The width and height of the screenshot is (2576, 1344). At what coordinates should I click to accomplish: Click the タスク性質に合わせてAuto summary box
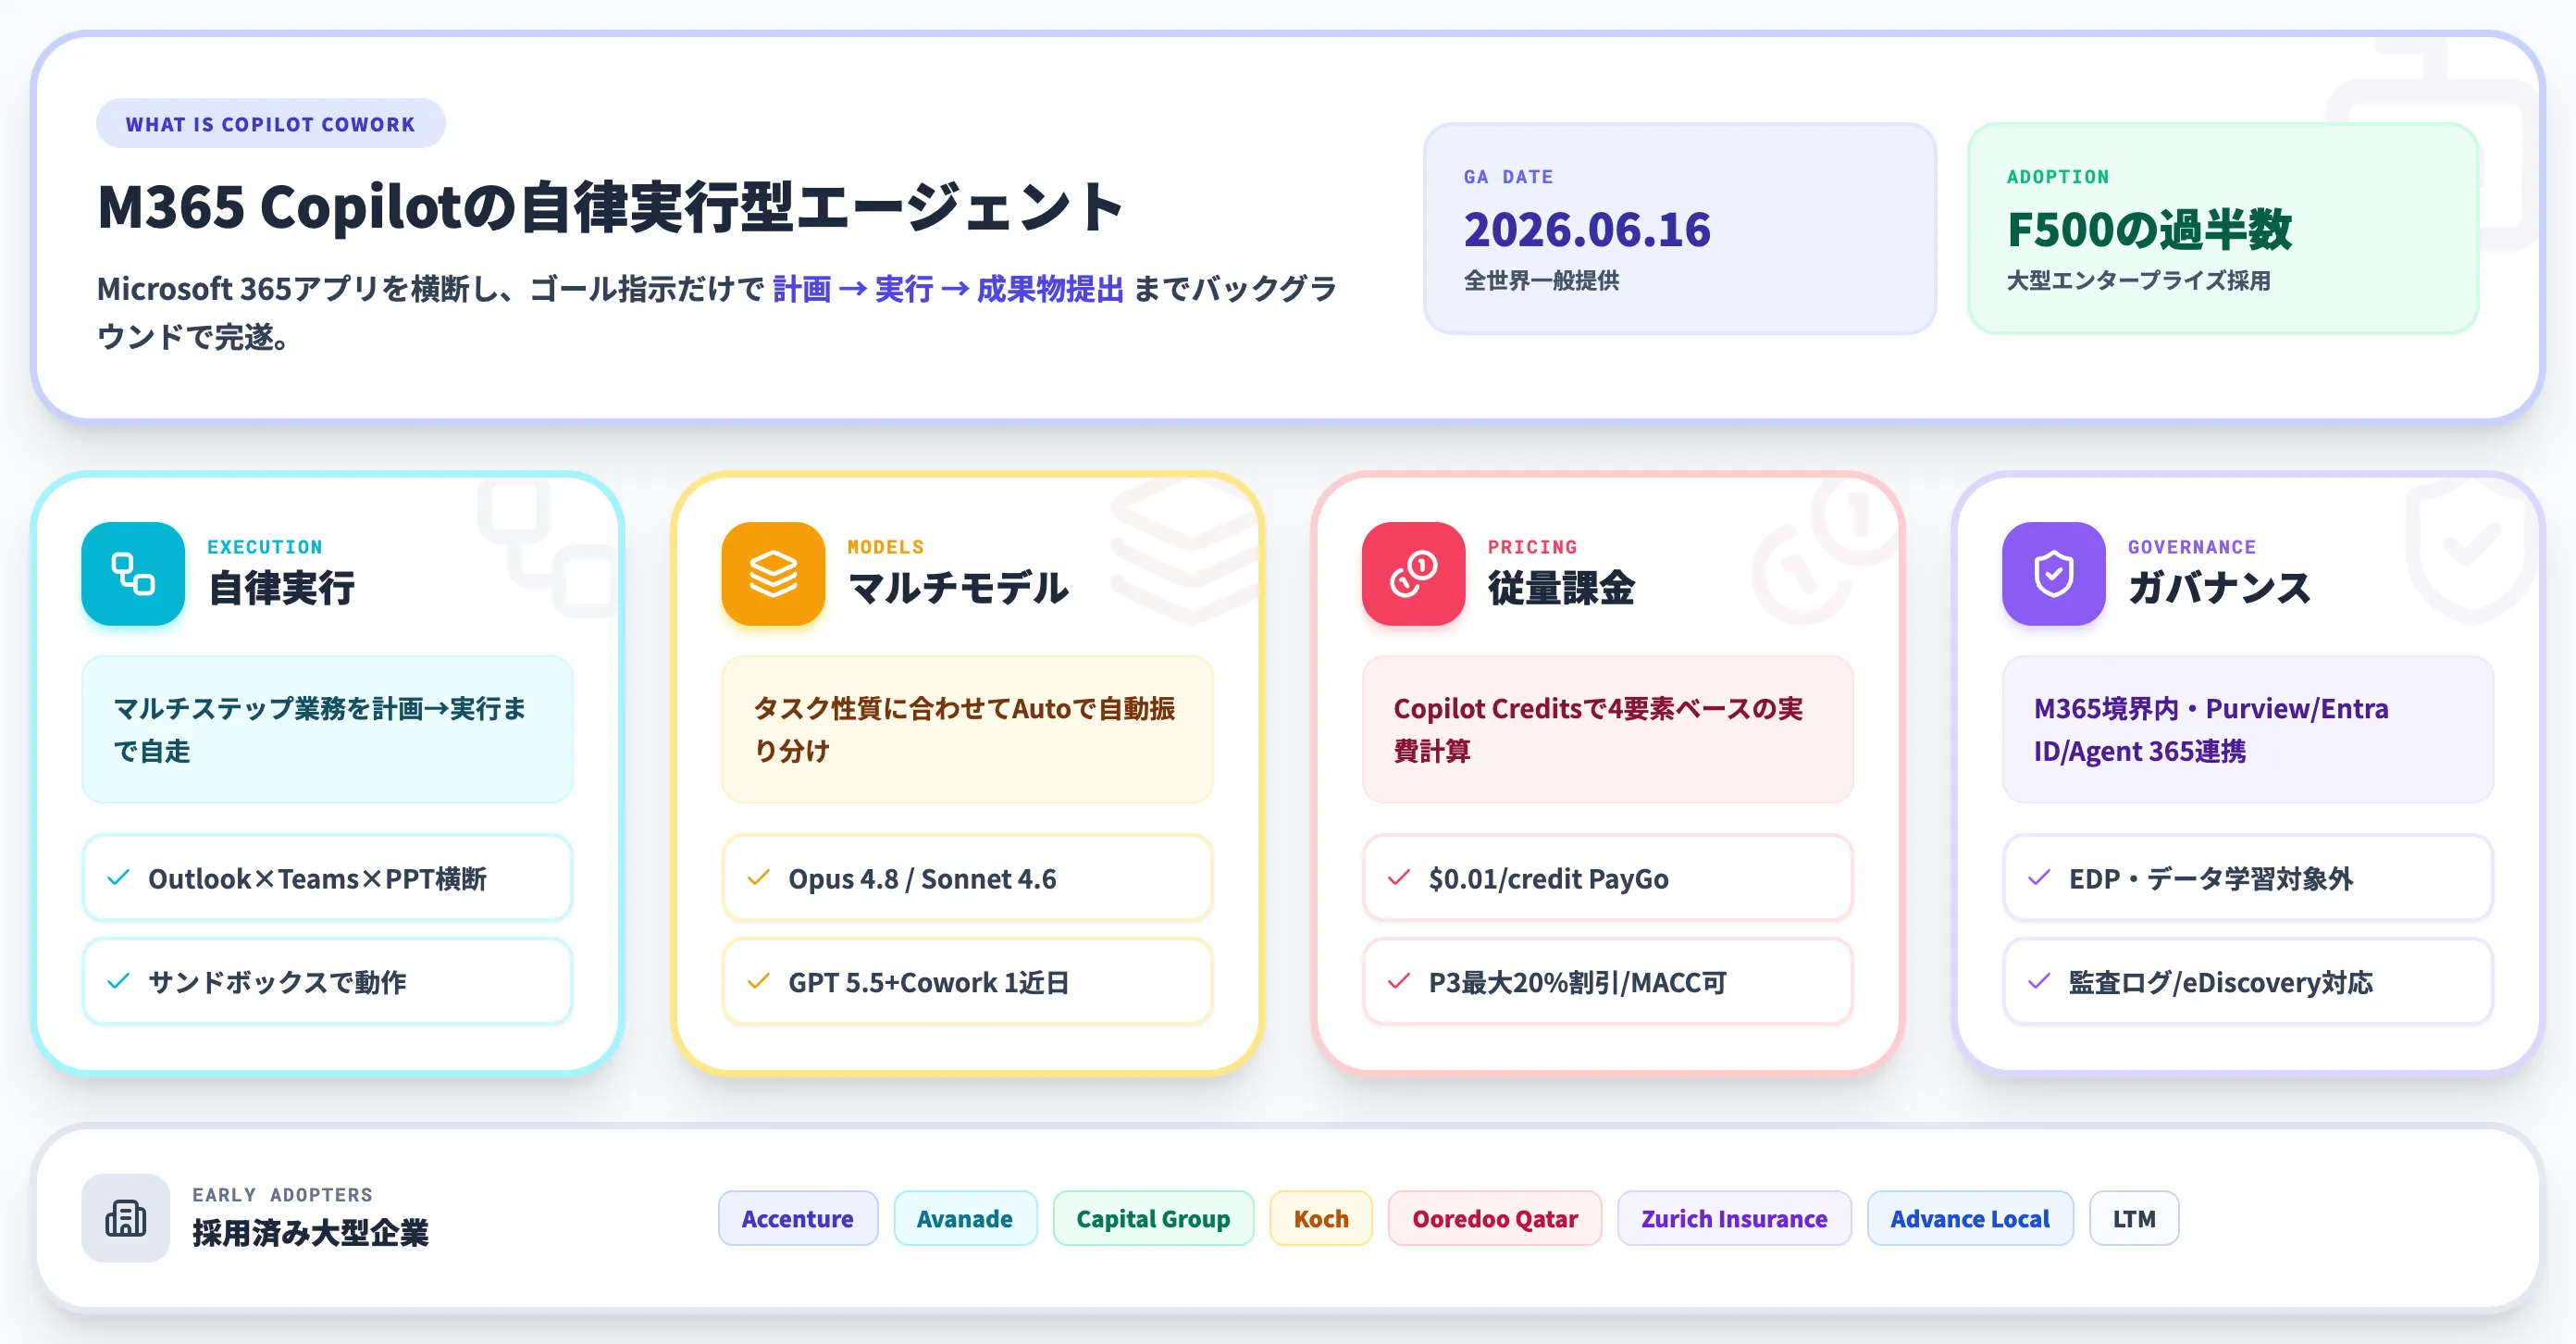[x=967, y=729]
